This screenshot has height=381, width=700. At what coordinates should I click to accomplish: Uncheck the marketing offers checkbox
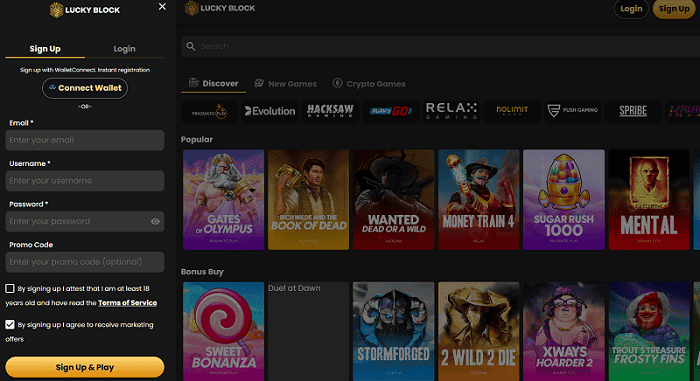10,325
